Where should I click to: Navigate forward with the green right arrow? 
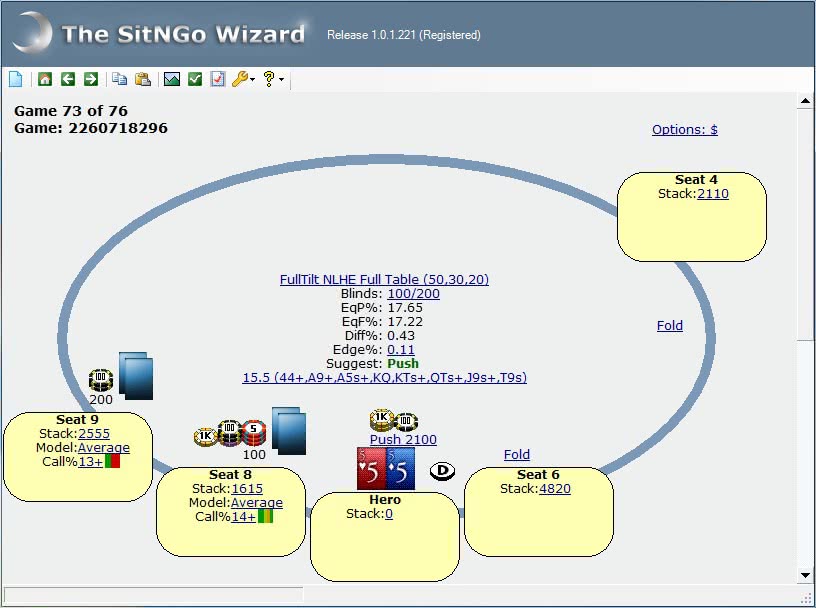coord(91,79)
